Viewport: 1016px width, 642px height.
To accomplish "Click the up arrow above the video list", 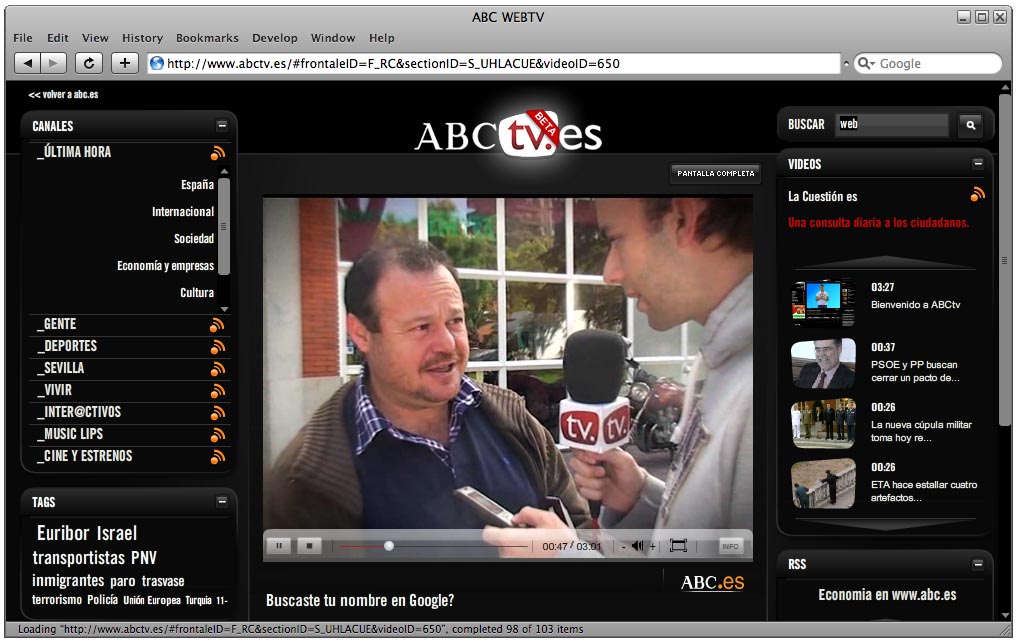I will (x=885, y=262).
